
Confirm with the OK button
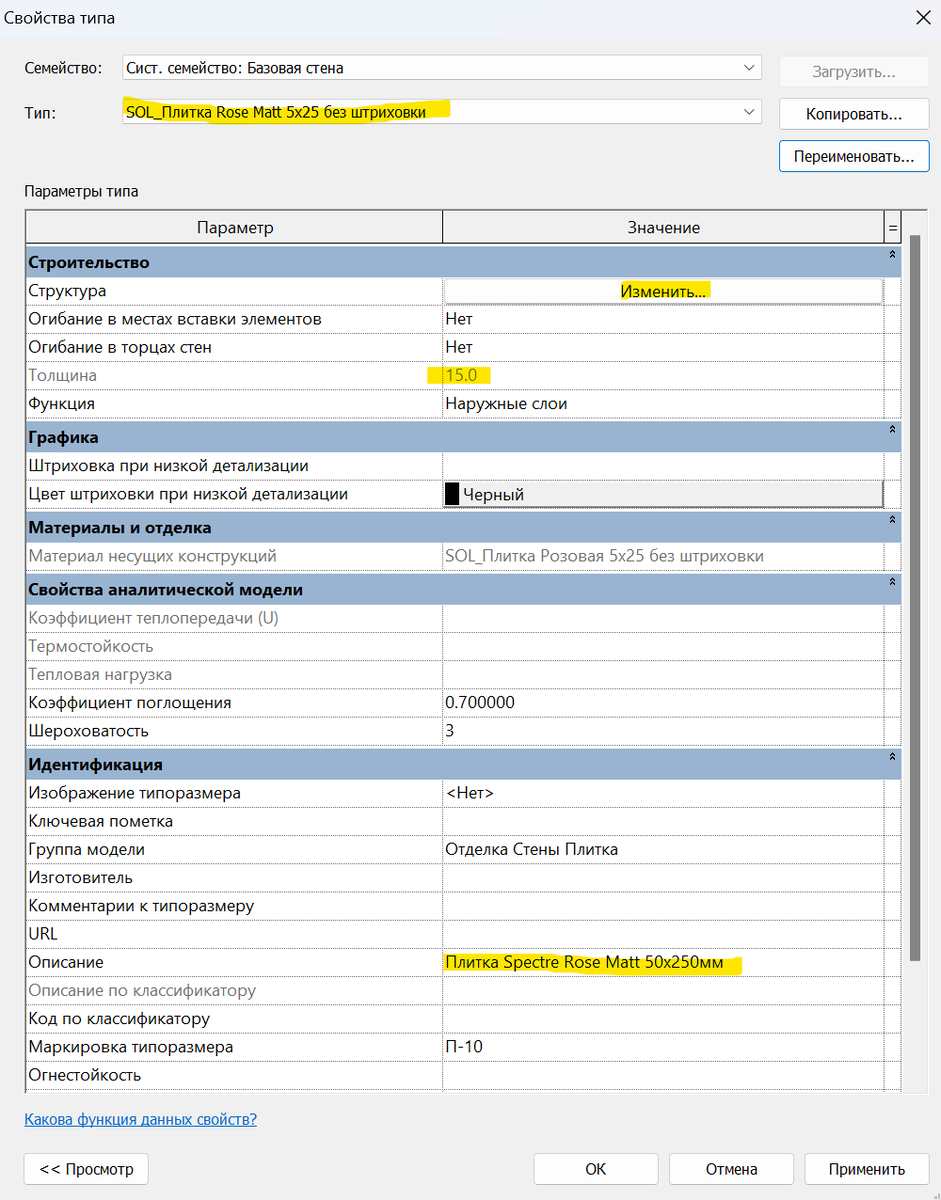(x=596, y=1169)
